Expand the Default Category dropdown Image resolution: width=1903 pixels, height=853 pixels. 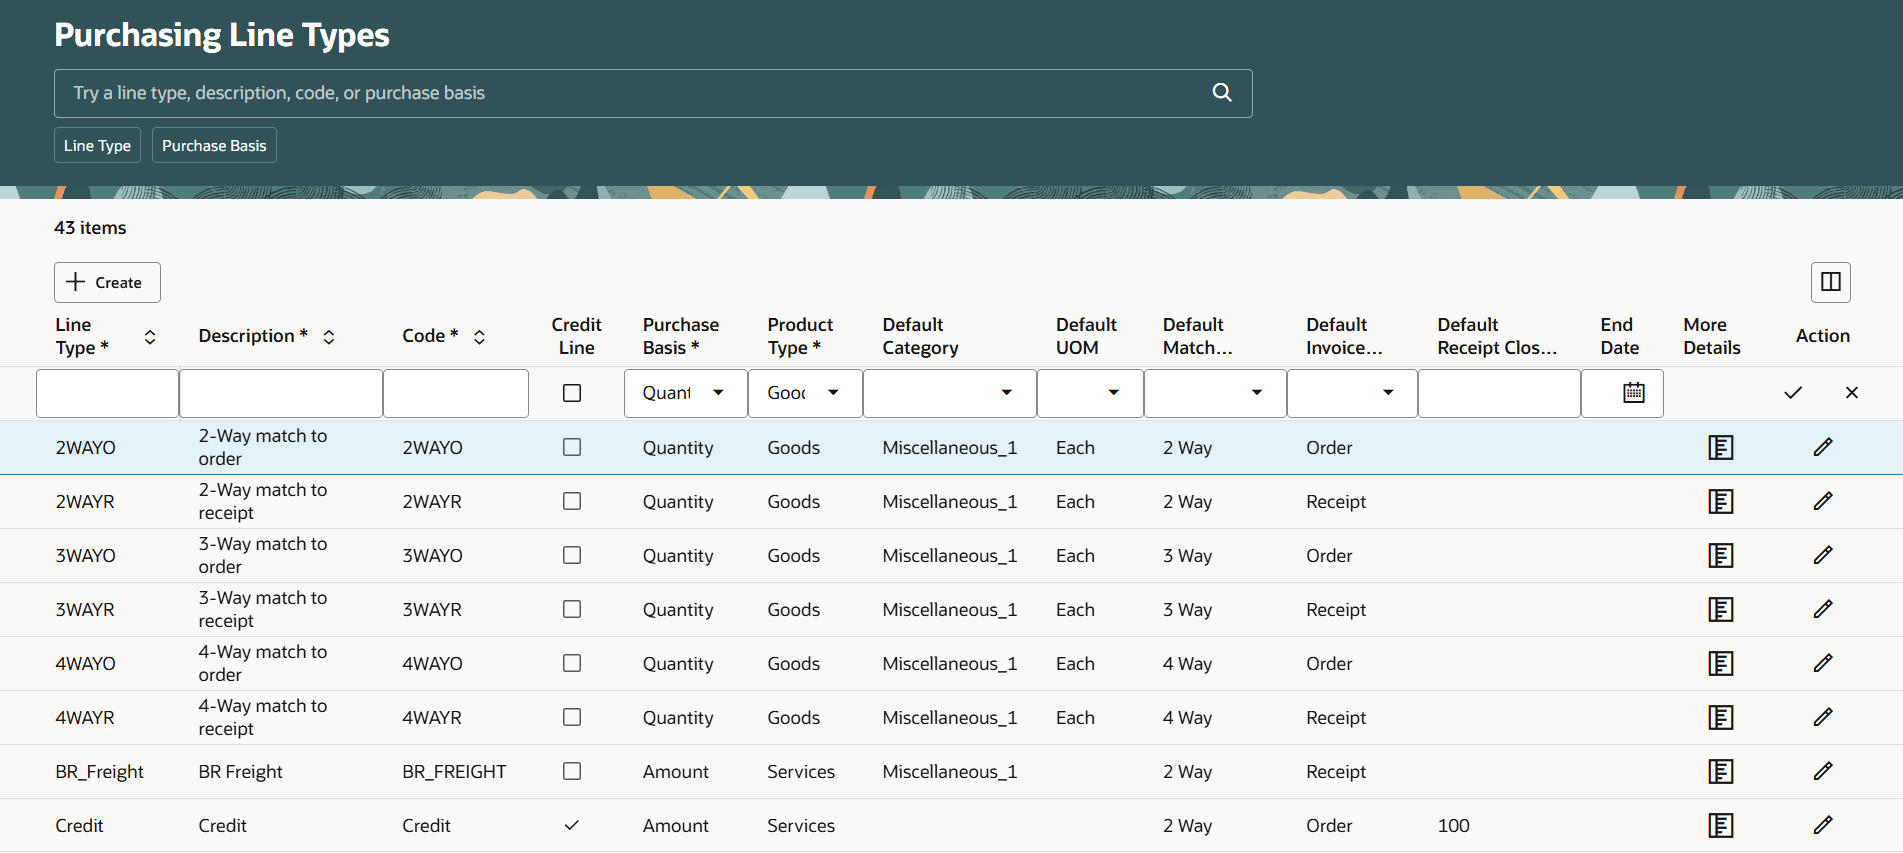1006,393
